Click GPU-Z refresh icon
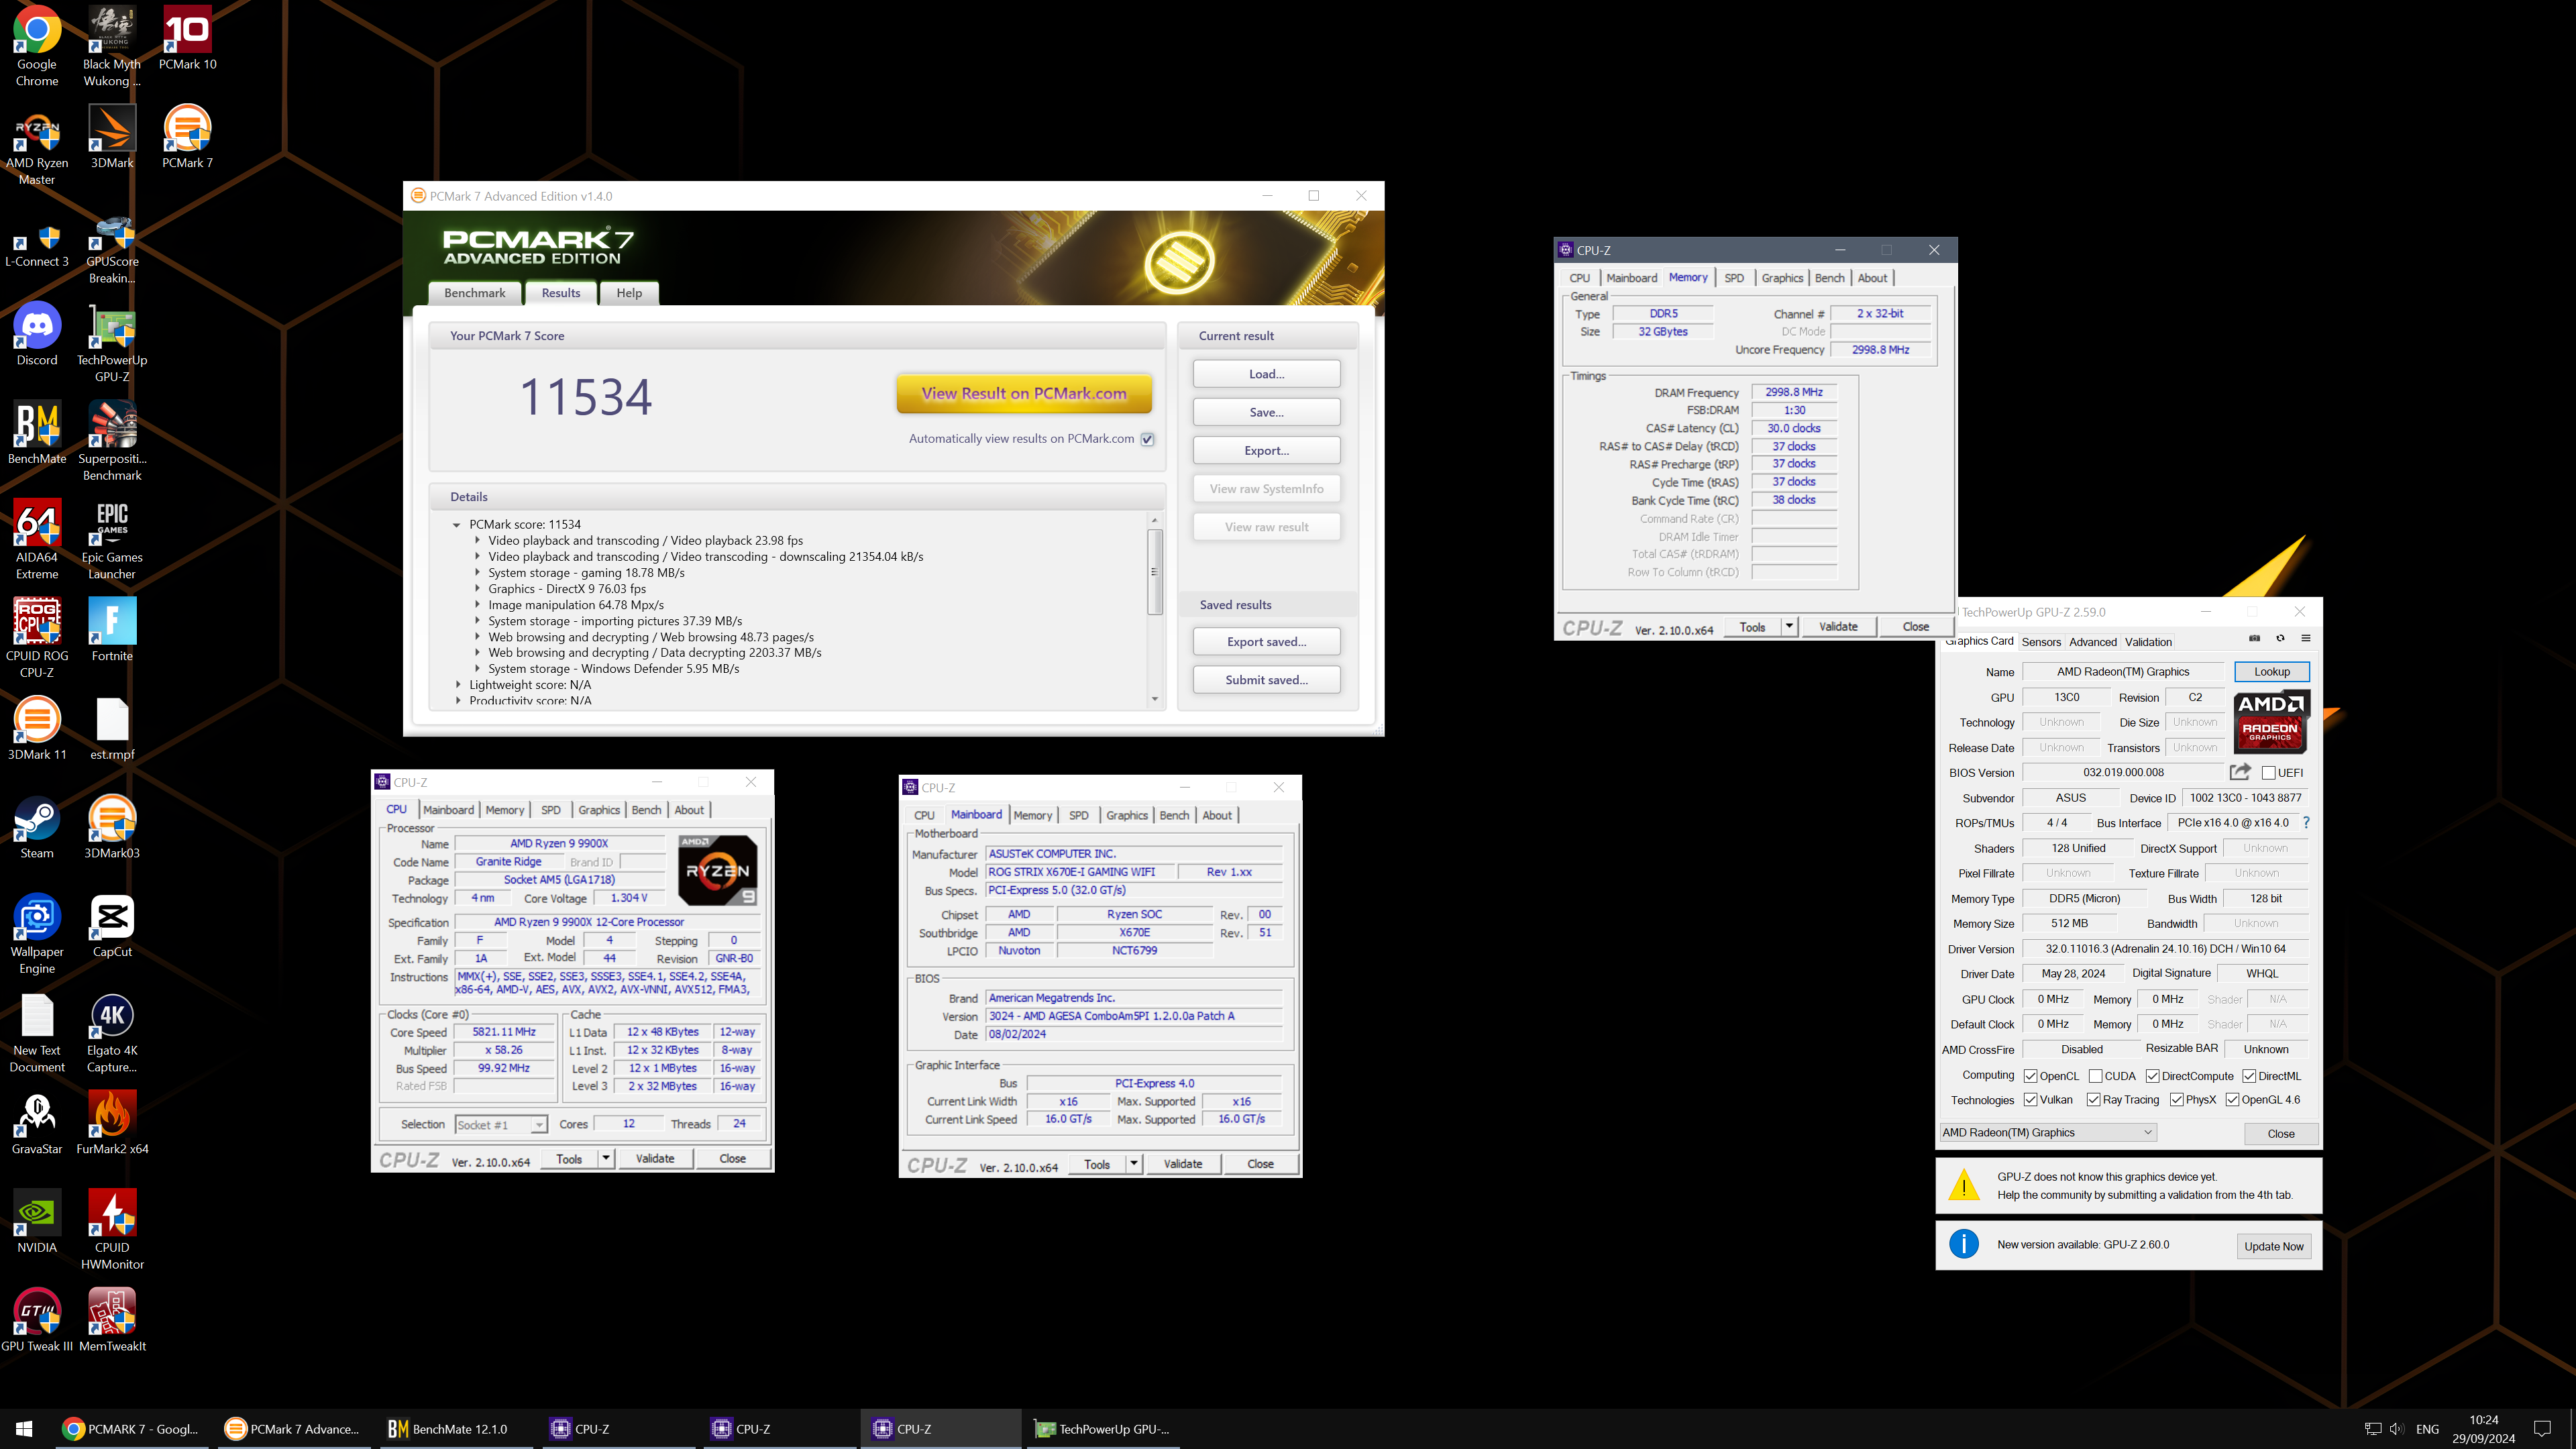The image size is (2576, 1449). point(2280,638)
